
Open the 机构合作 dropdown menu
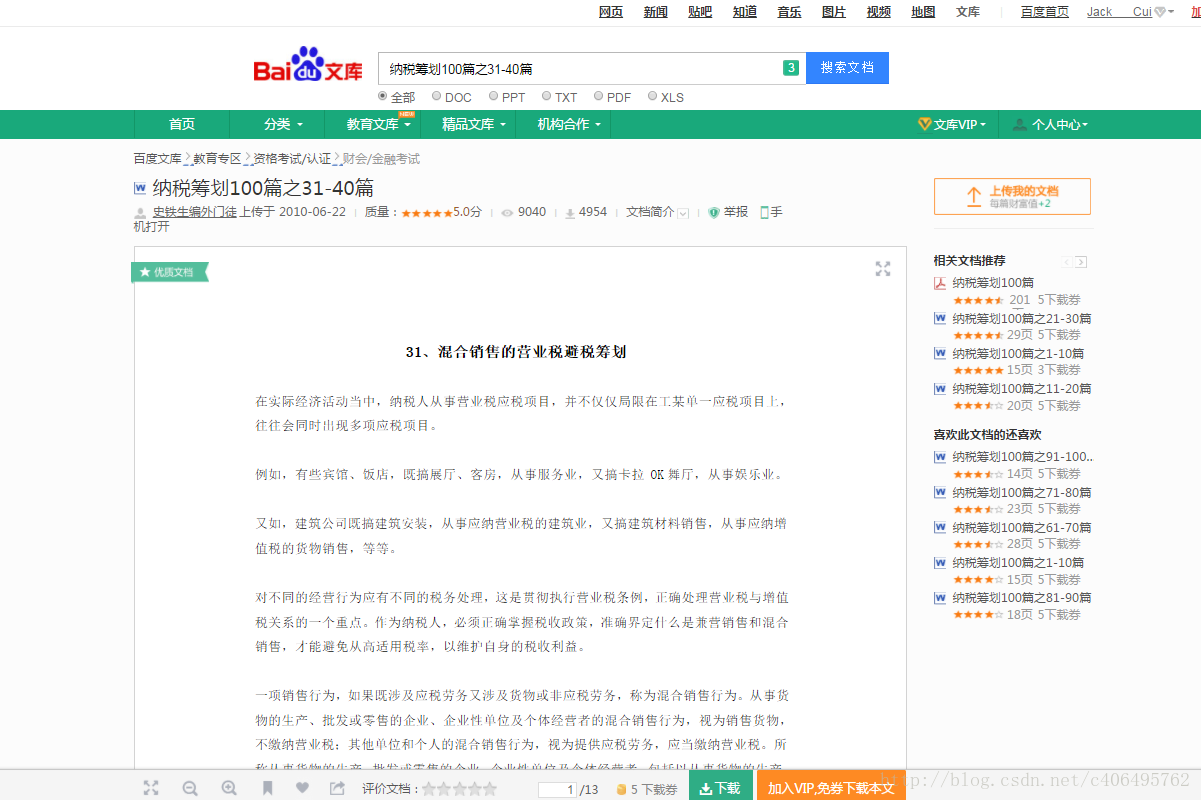[x=569, y=124]
